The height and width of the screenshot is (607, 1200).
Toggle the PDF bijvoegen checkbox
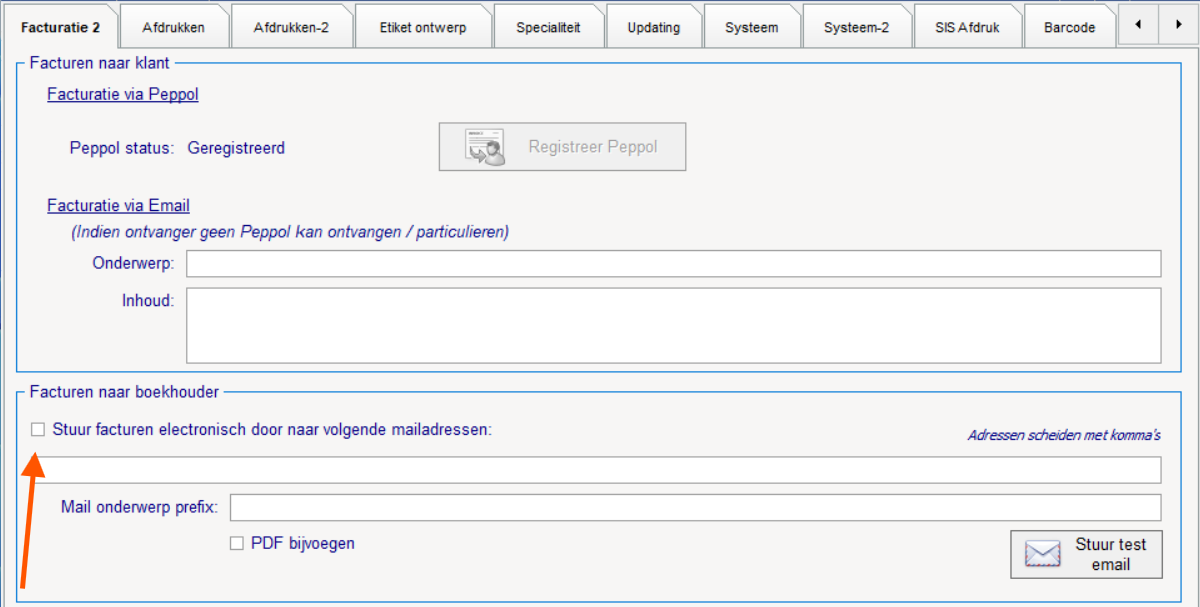pyautogui.click(x=237, y=544)
